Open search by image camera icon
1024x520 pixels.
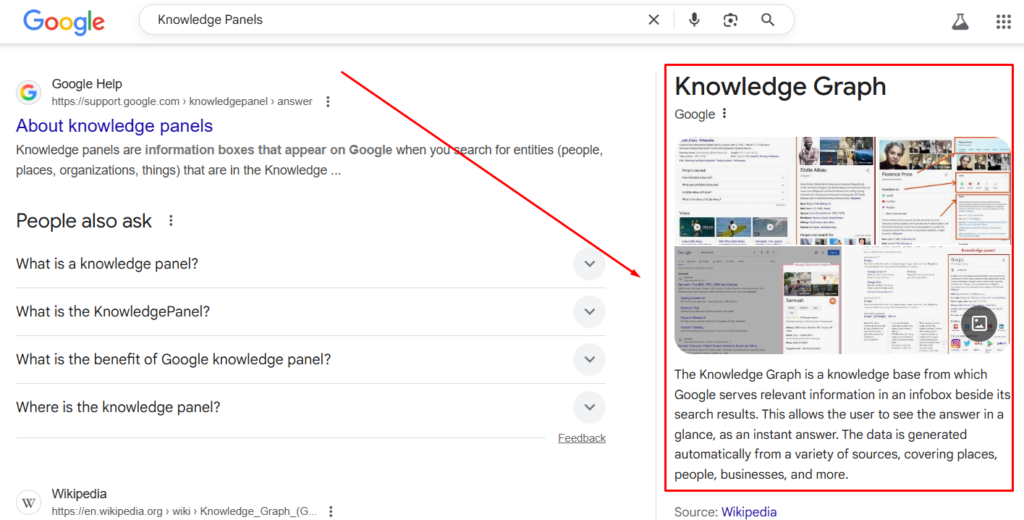pos(730,20)
